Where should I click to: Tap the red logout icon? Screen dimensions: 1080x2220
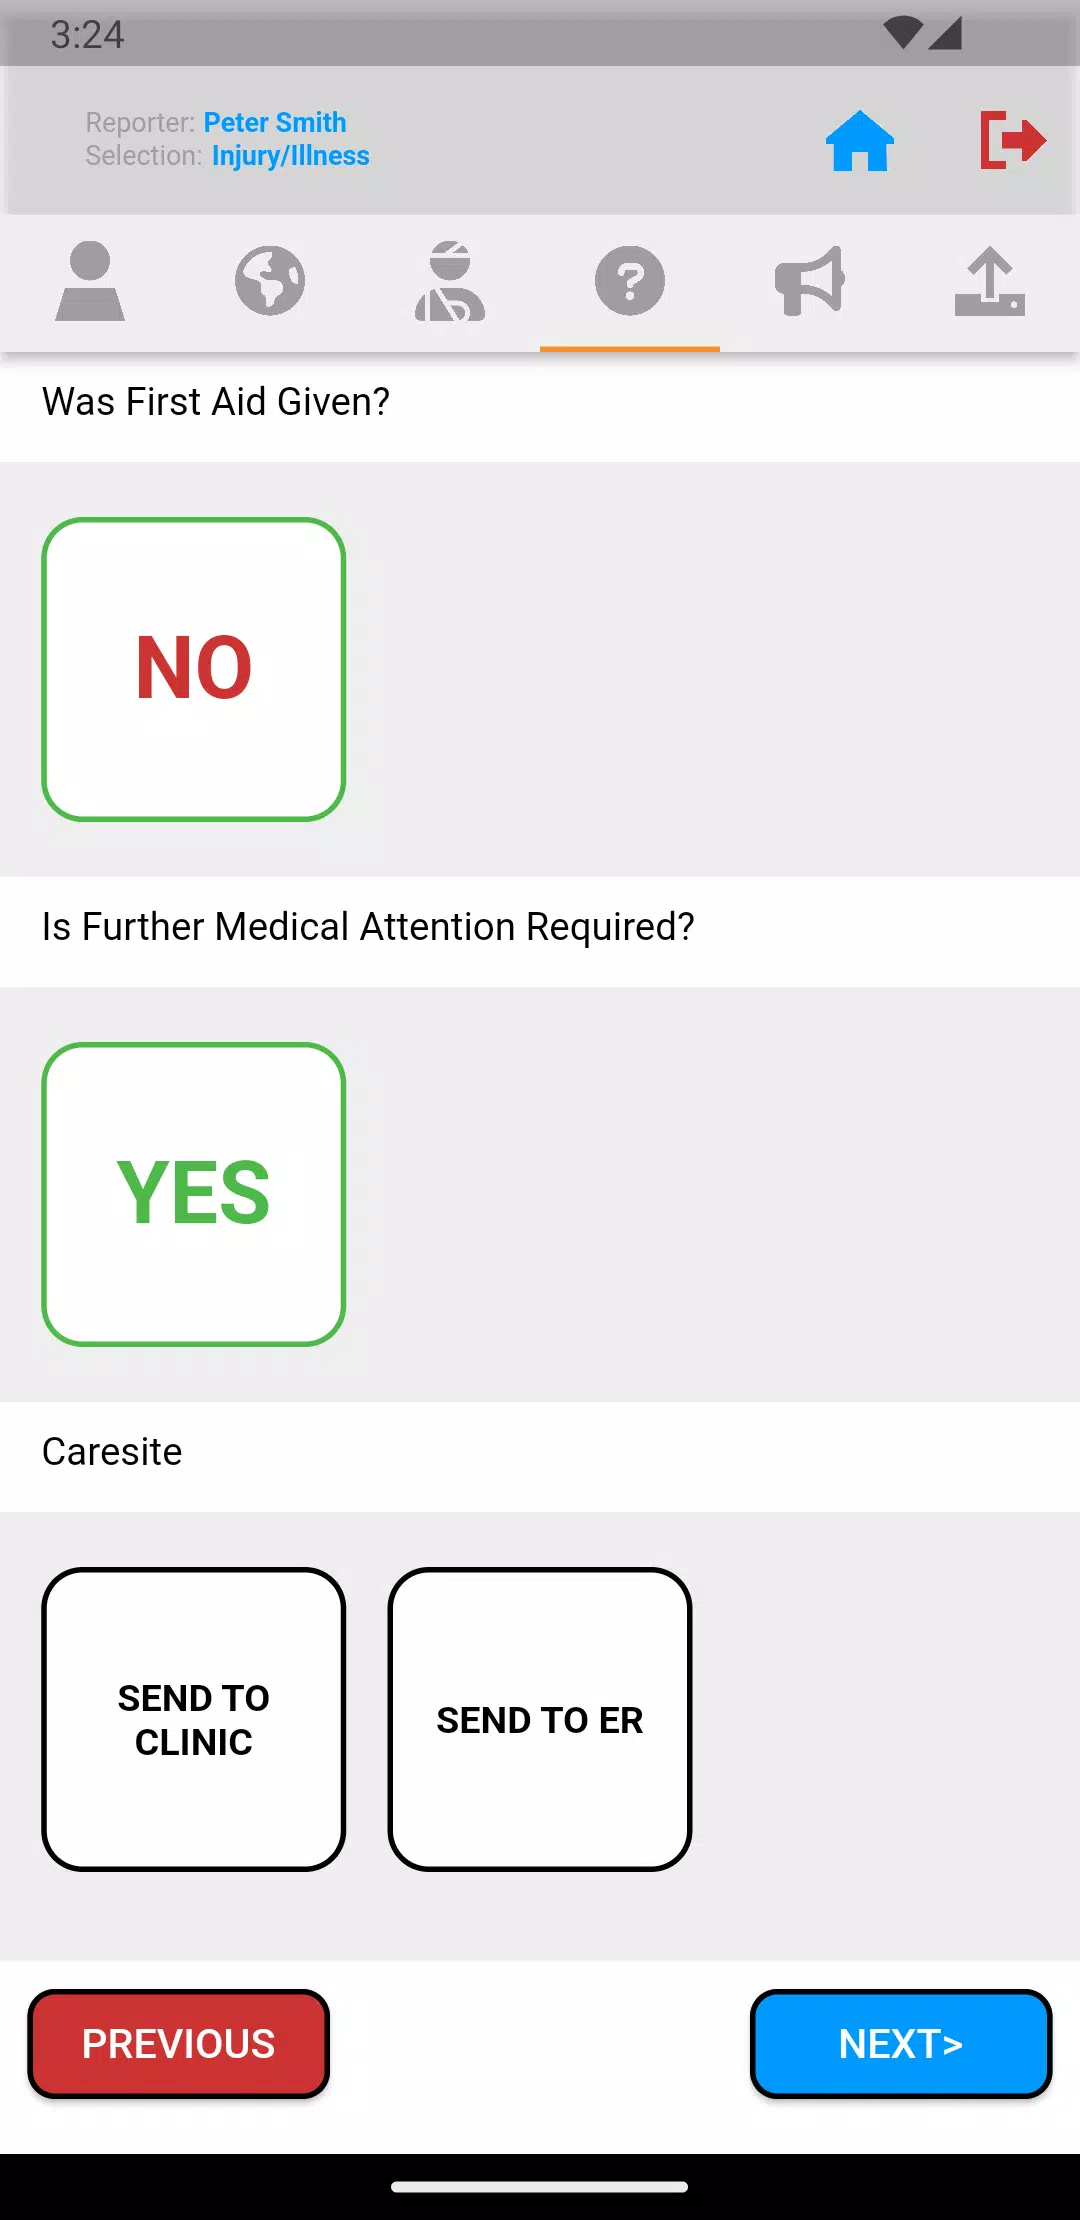coord(1012,140)
